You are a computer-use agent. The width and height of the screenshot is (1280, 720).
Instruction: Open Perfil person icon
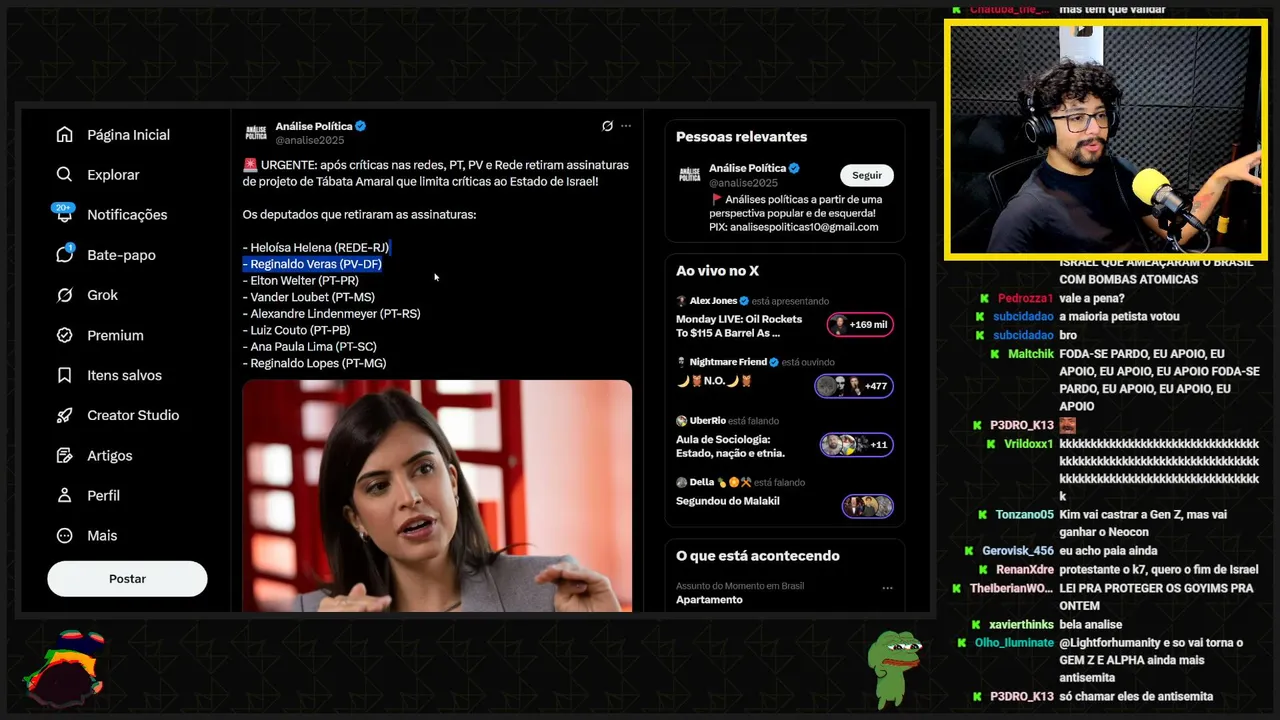tap(65, 495)
